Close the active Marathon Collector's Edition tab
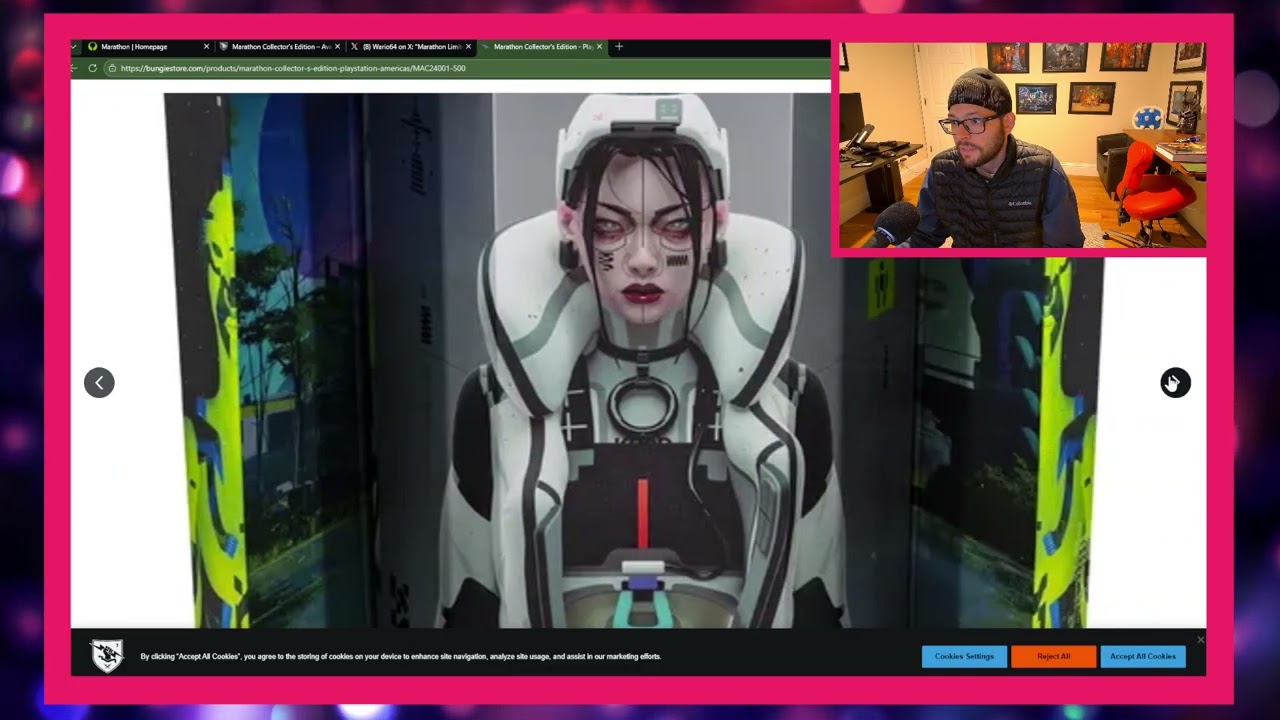 coord(599,46)
